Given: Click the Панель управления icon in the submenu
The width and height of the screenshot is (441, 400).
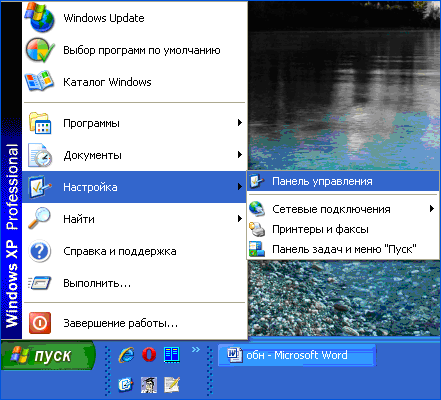Looking at the screenshot, I should (x=257, y=181).
